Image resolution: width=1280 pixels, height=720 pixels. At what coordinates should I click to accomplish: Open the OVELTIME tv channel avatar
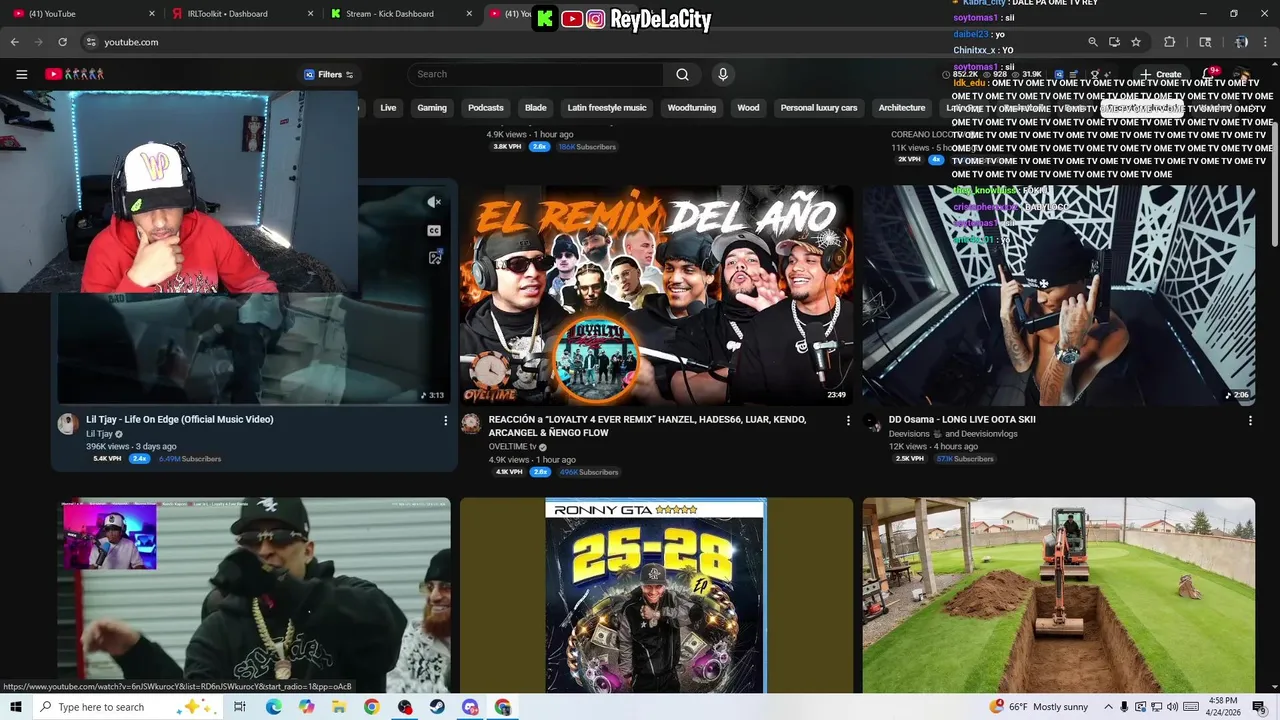[x=471, y=424]
